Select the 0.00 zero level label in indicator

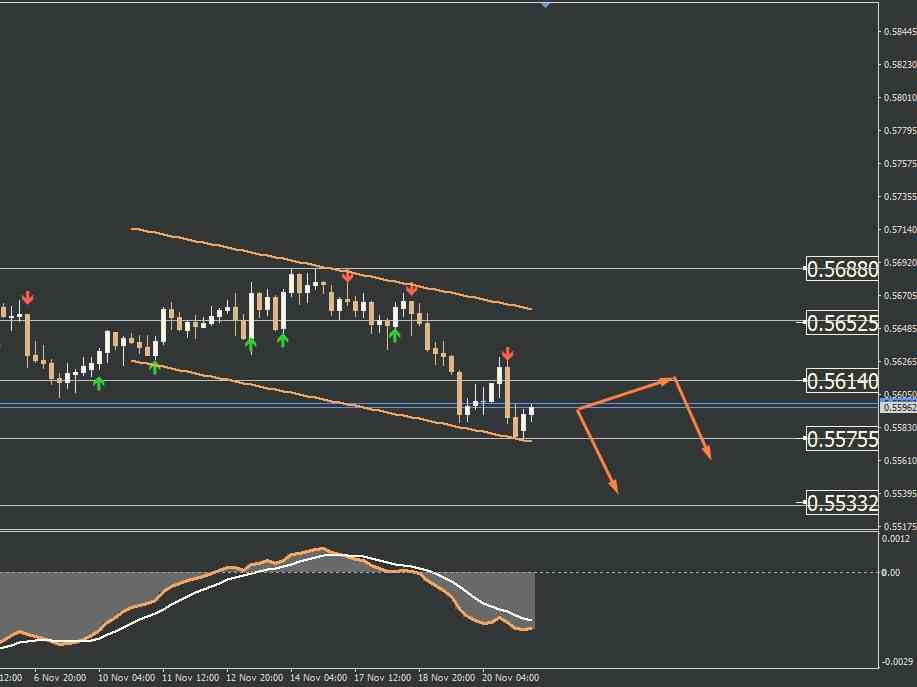coord(891,572)
